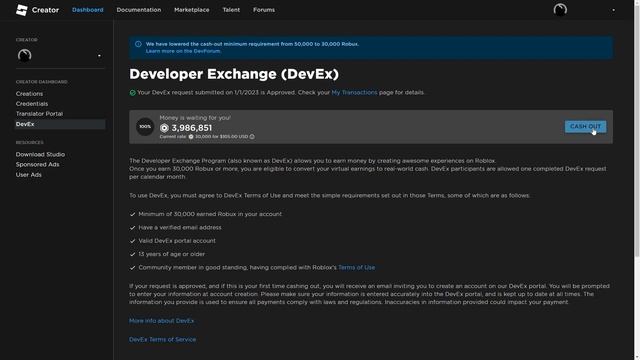This screenshot has height=360, width=640.
Task: Click the info icon in blue banner
Action: 138,44
